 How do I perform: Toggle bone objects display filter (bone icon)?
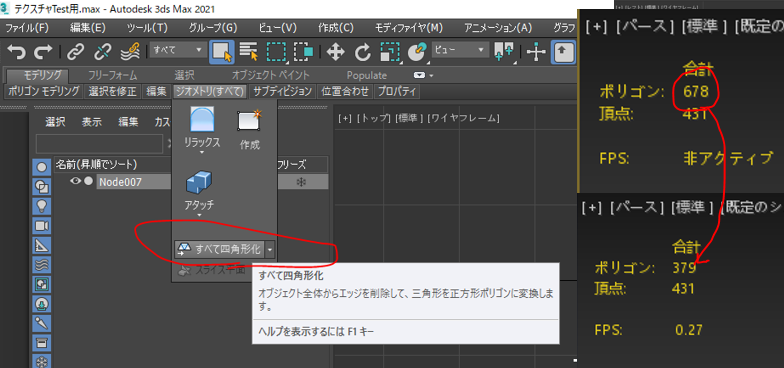(x=42, y=323)
